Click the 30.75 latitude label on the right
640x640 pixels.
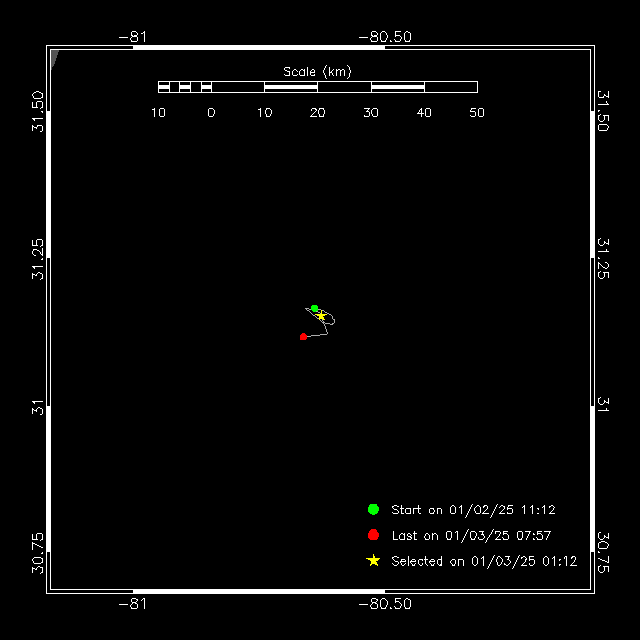pos(603,551)
